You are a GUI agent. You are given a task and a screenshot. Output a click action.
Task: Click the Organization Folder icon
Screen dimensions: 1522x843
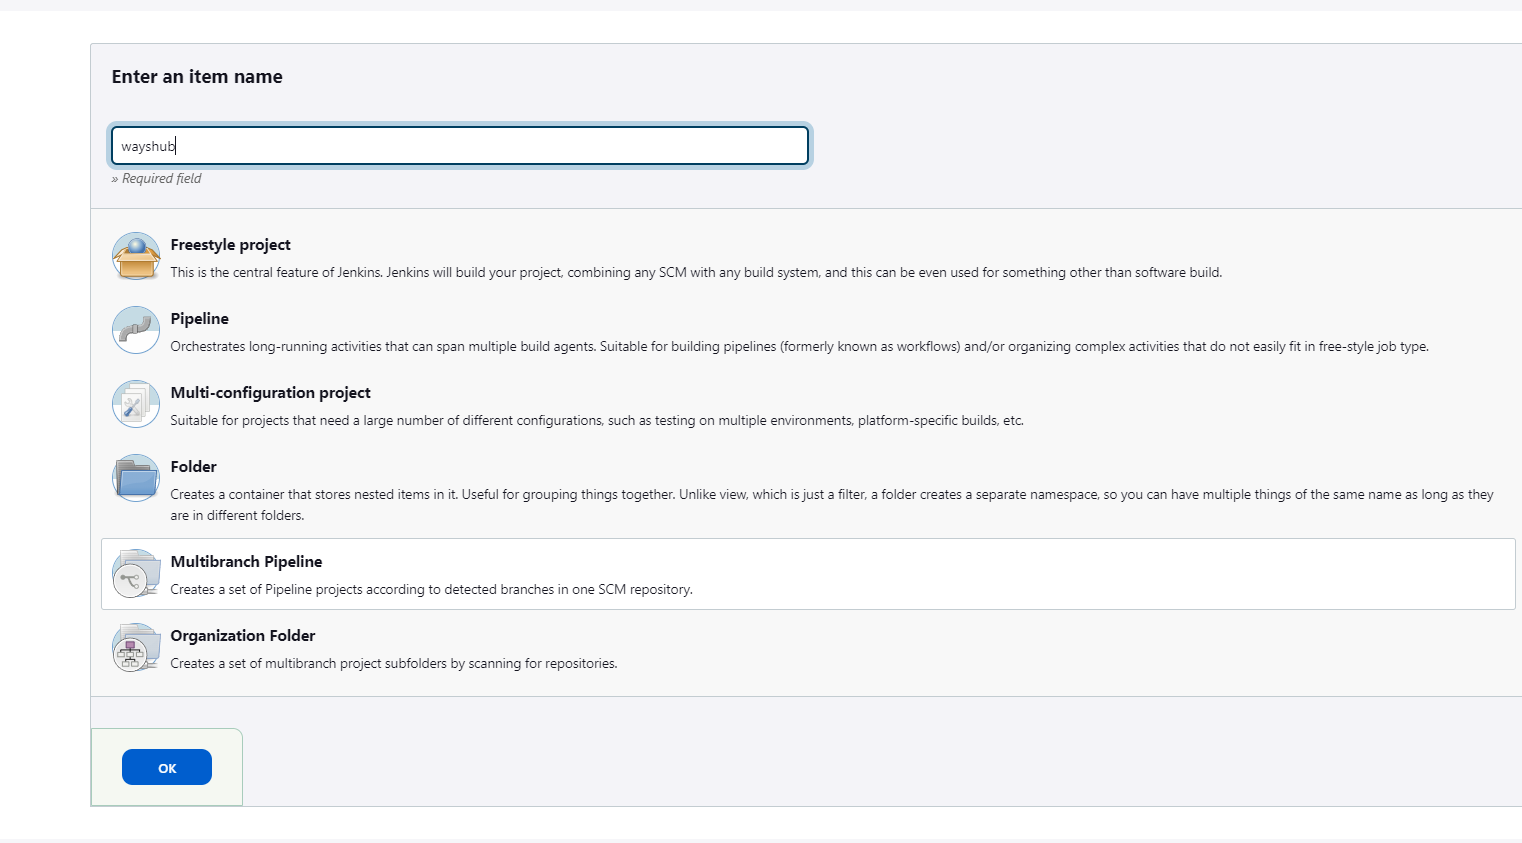[x=135, y=647]
